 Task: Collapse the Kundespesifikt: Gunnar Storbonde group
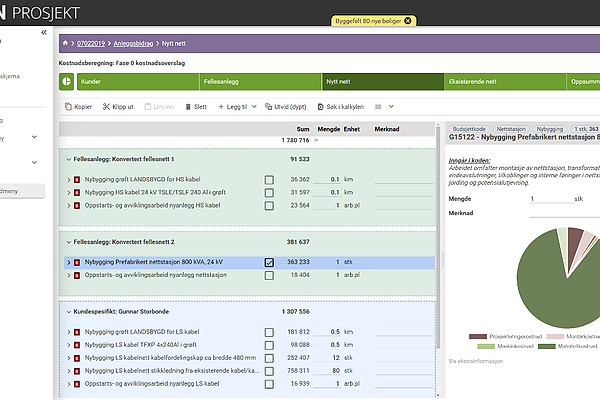[x=66, y=312]
